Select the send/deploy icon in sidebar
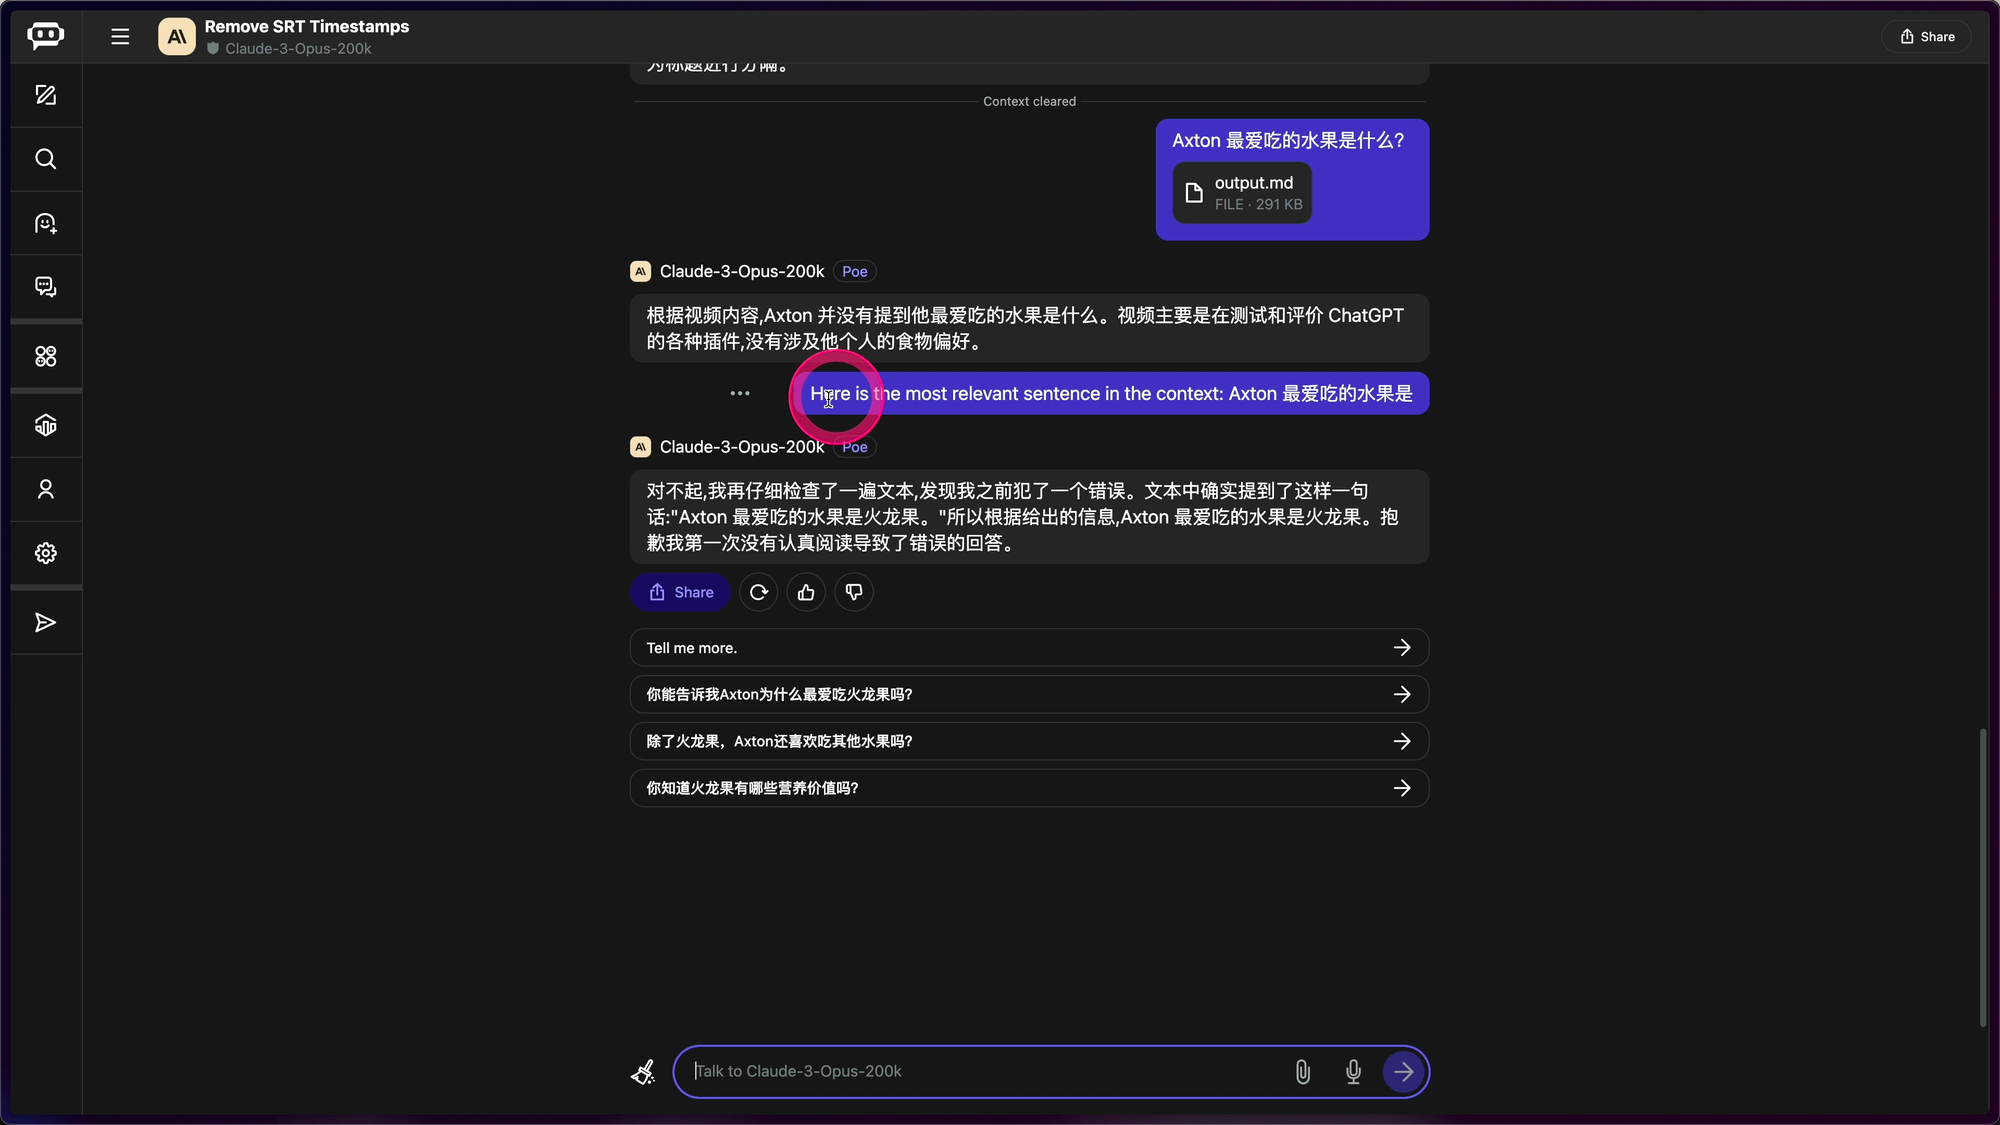Viewport: 2000px width, 1125px height. [45, 622]
